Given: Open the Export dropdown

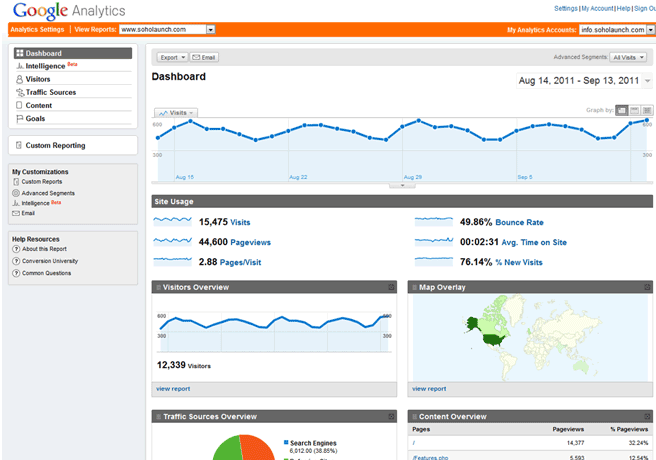Looking at the screenshot, I should click(x=171, y=58).
